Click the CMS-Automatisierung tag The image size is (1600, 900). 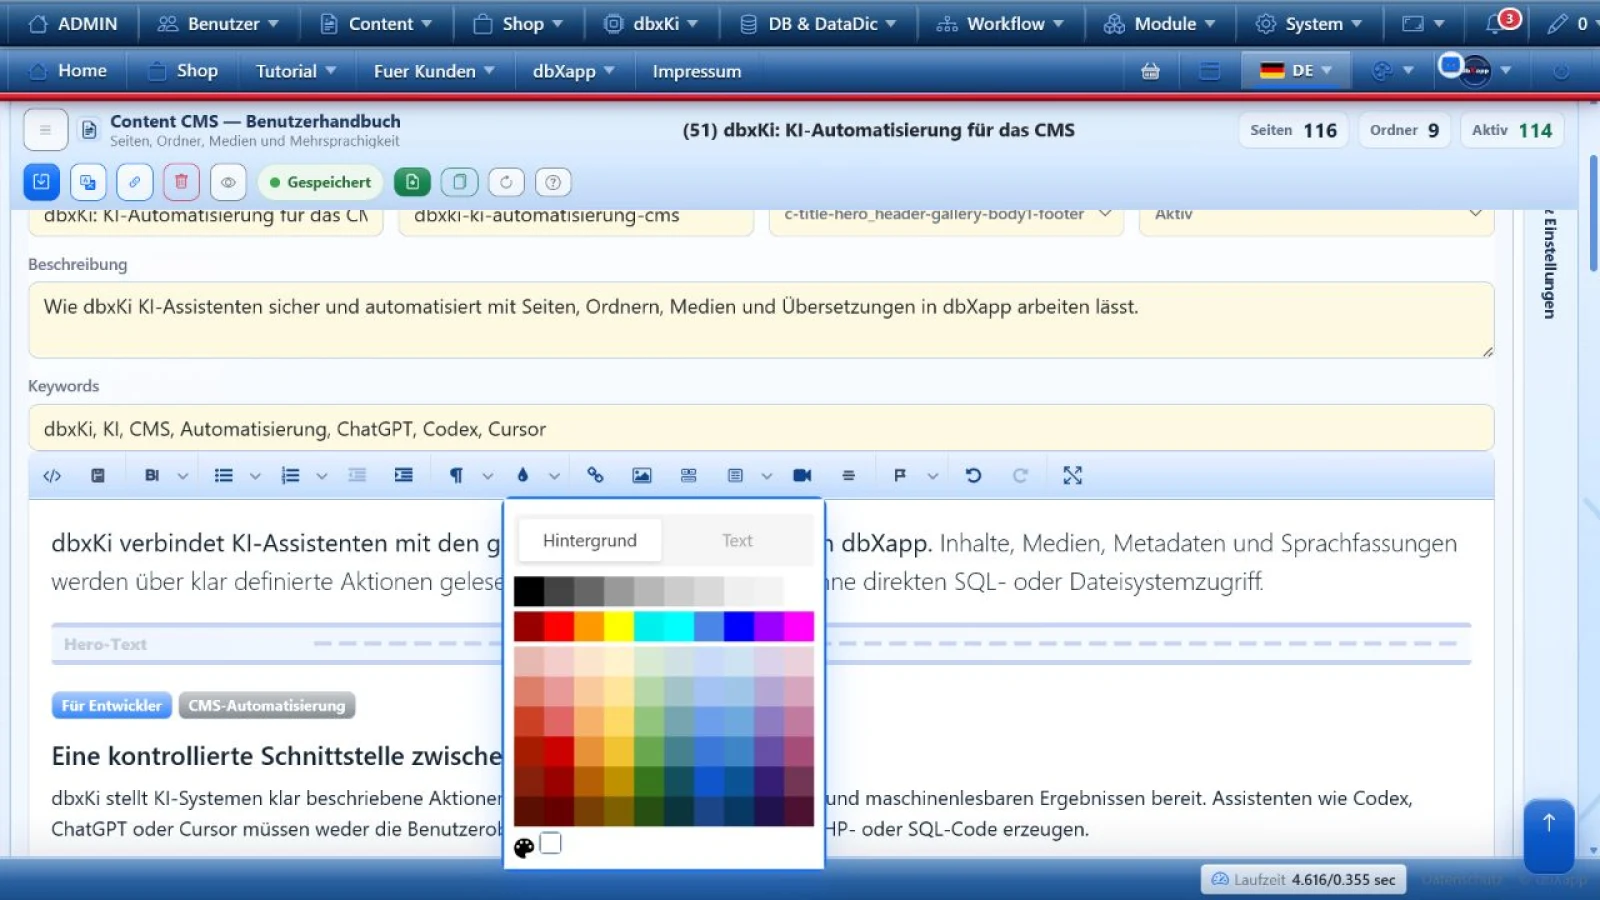[267, 705]
